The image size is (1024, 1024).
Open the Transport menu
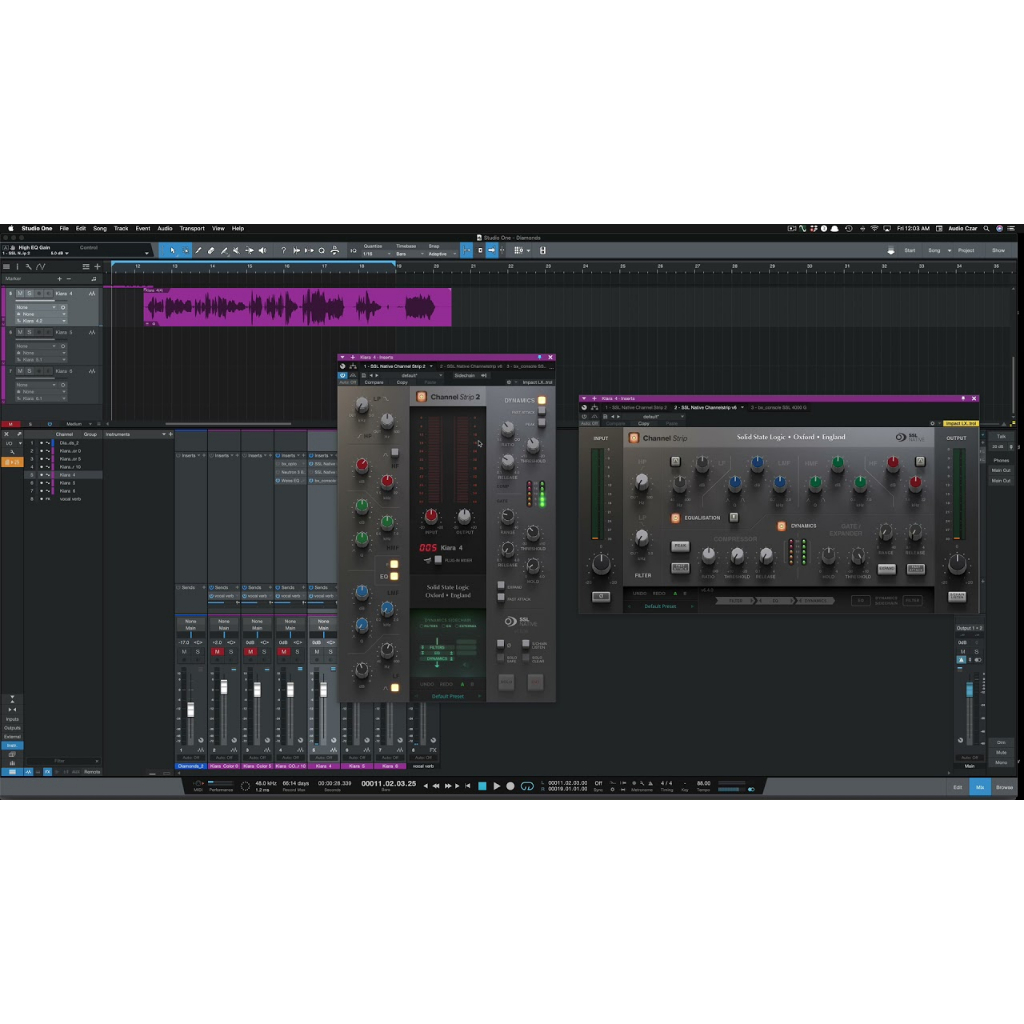pyautogui.click(x=192, y=229)
